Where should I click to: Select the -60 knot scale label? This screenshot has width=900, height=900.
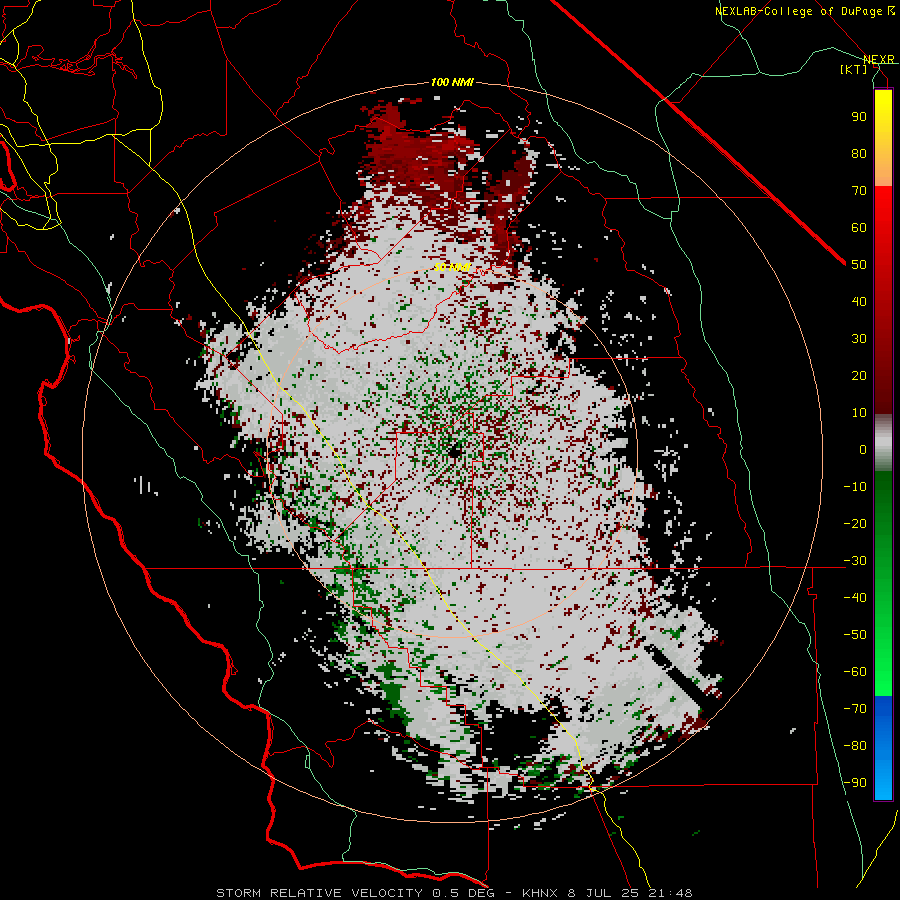(x=855, y=672)
